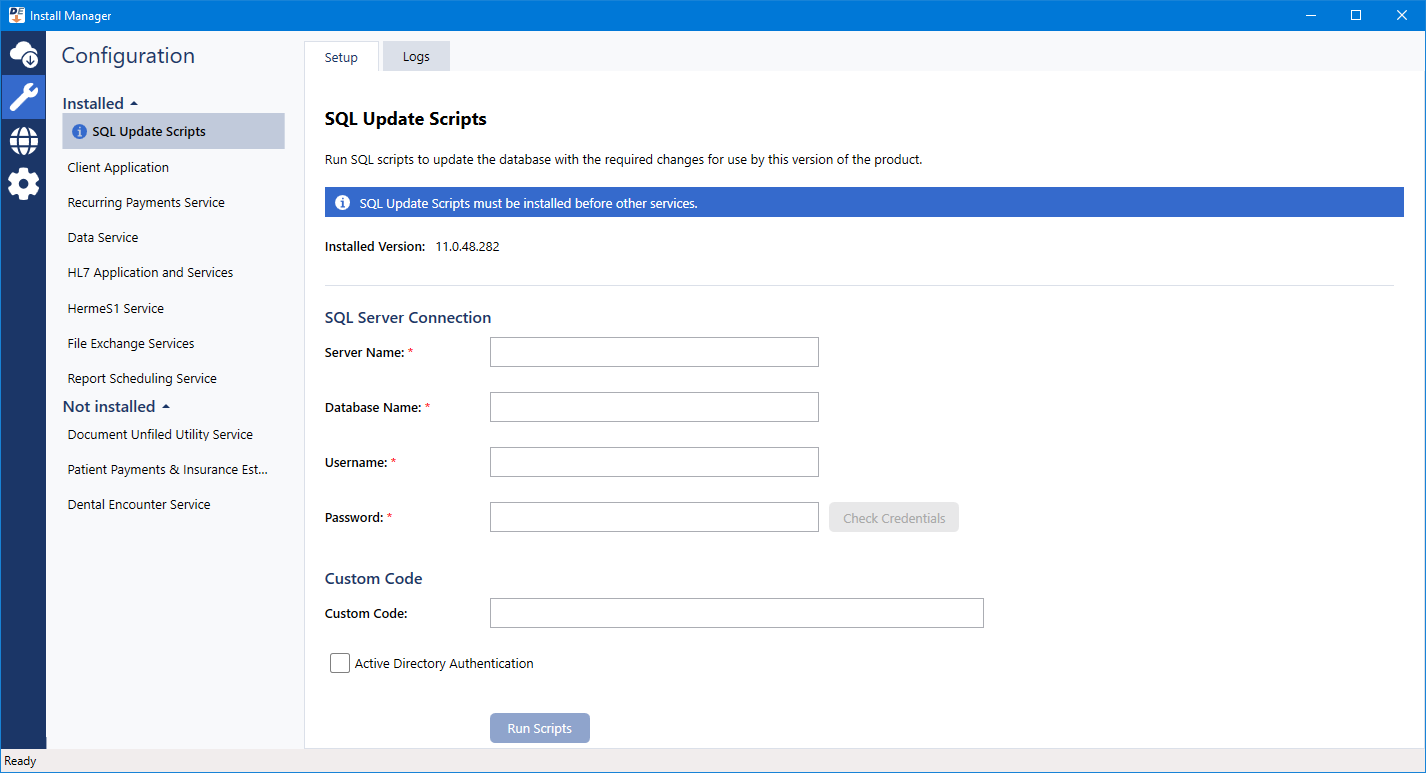Switch to the Logs tab
This screenshot has height=773, width=1426.
click(416, 57)
